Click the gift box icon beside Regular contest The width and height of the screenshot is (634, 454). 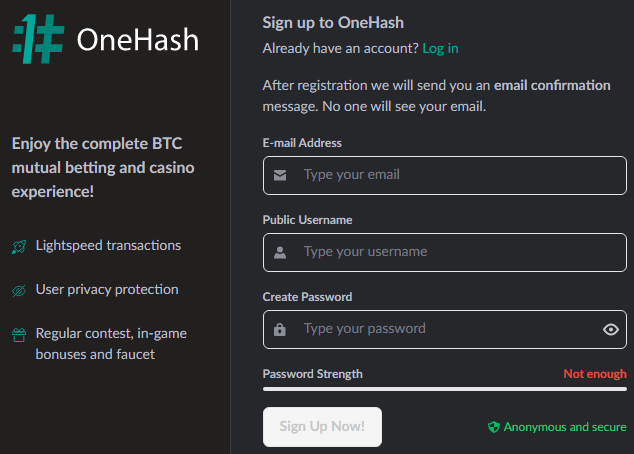19,335
